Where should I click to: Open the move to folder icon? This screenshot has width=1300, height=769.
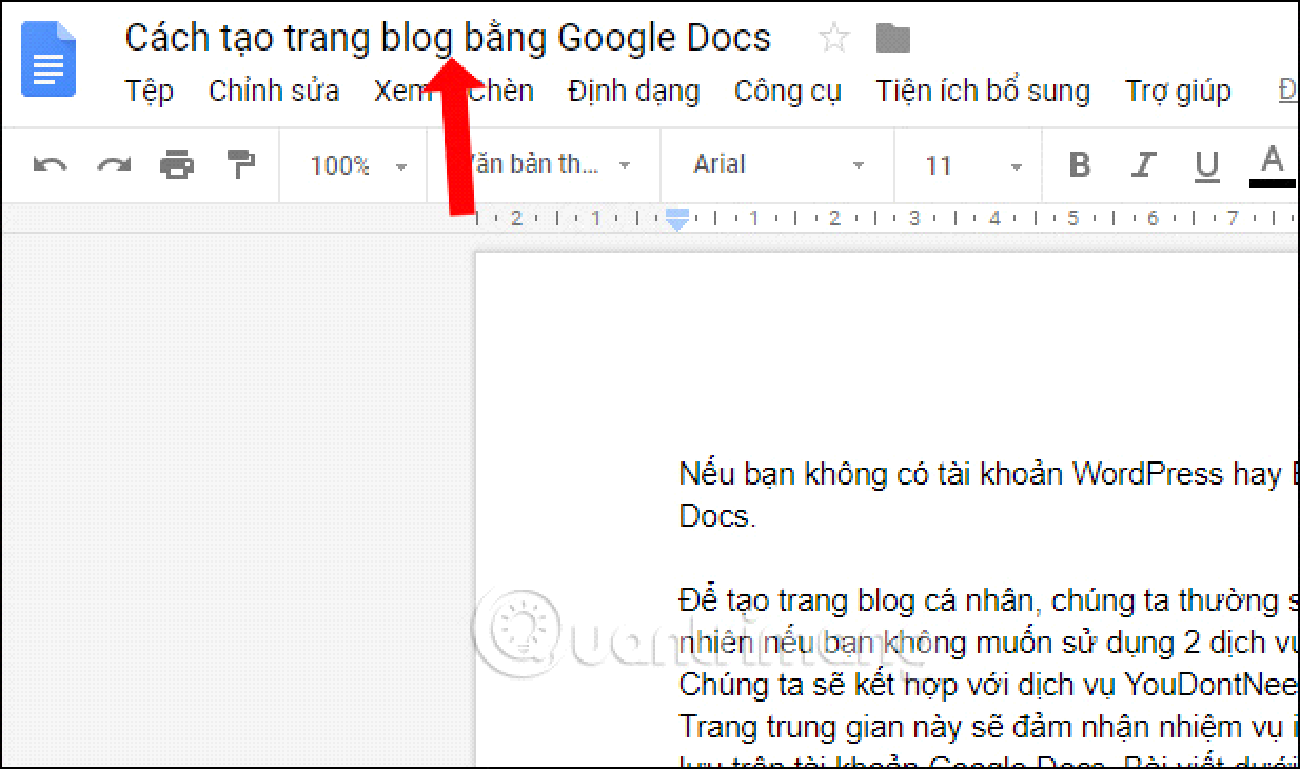[x=892, y=39]
